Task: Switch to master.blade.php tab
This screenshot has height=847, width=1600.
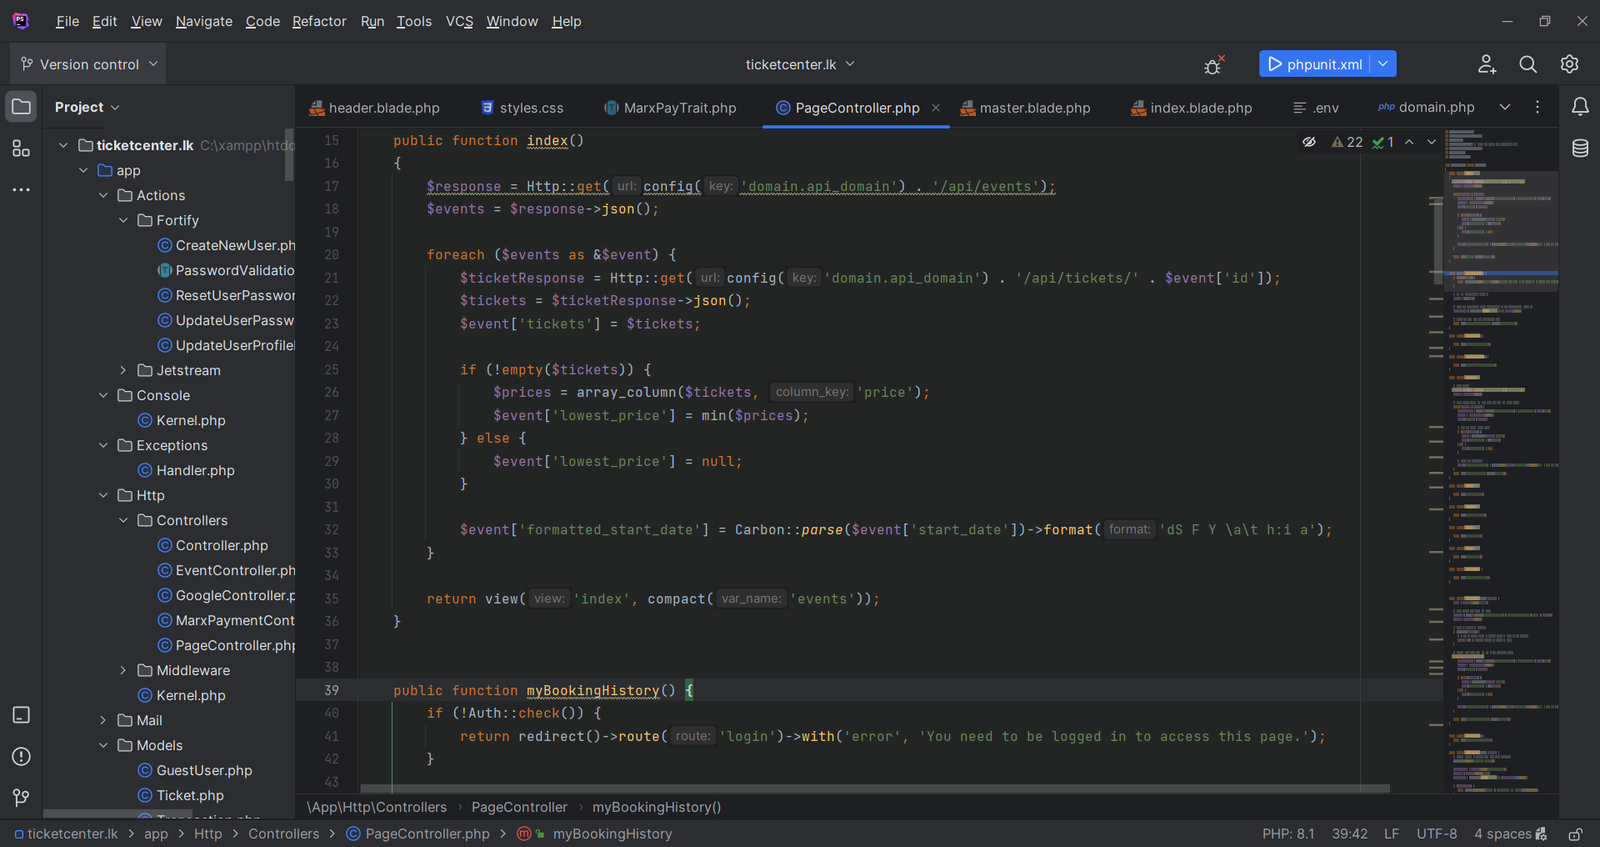Action: coord(1025,108)
